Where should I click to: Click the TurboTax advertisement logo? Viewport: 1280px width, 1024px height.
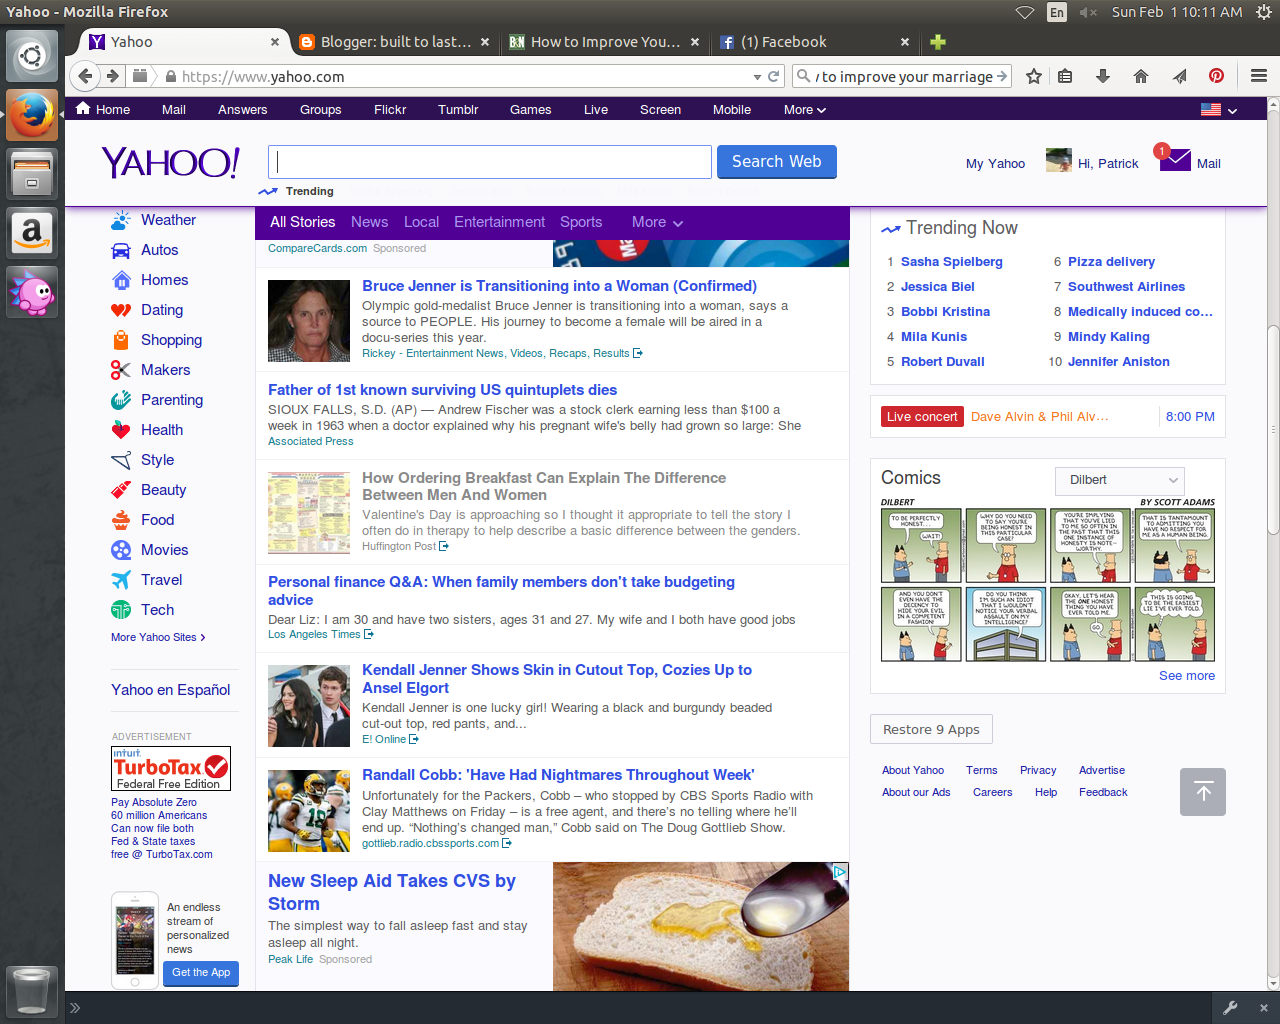click(171, 769)
